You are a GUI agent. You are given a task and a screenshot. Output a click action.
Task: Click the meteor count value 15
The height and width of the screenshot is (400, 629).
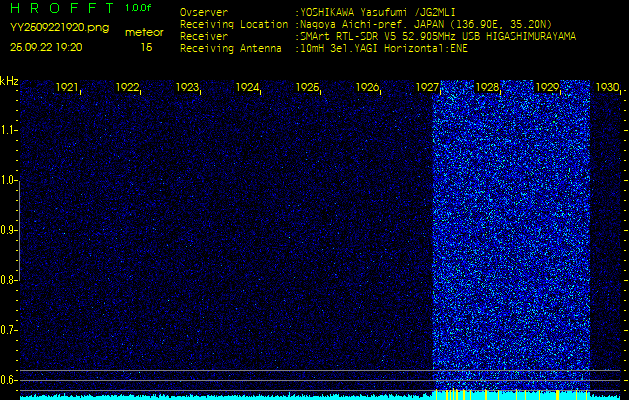(x=146, y=47)
